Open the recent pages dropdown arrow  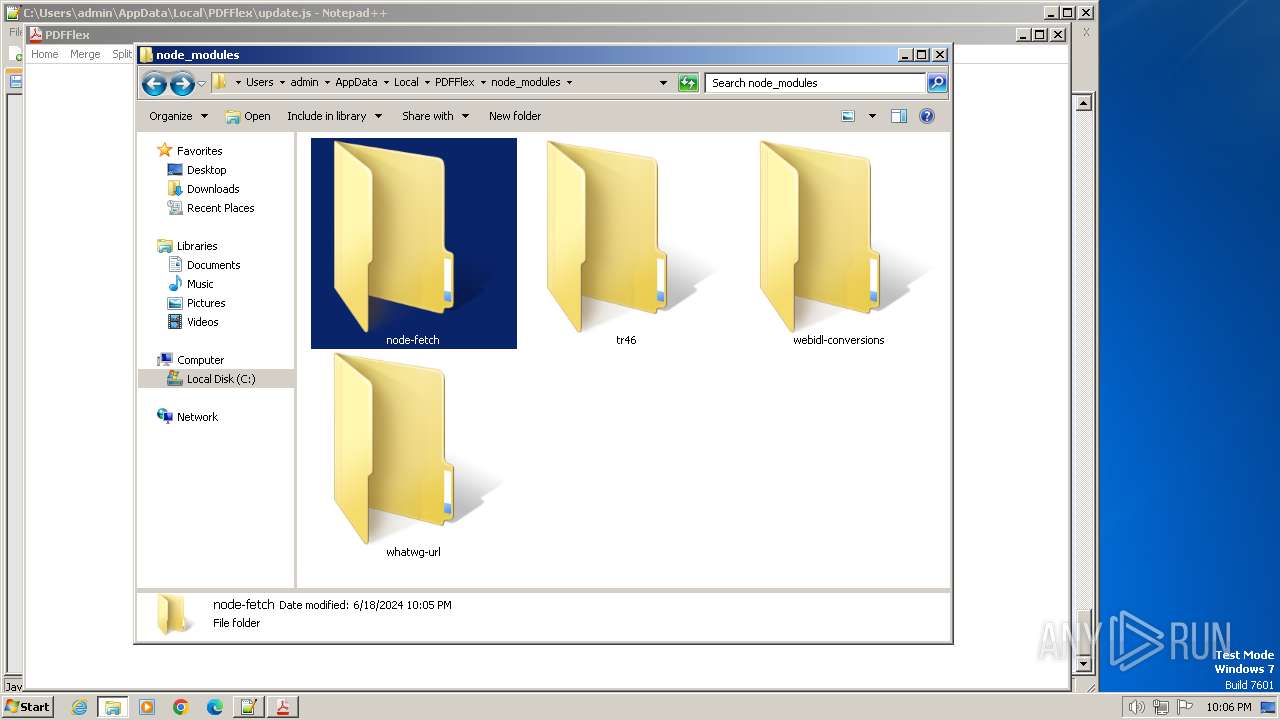(x=202, y=83)
